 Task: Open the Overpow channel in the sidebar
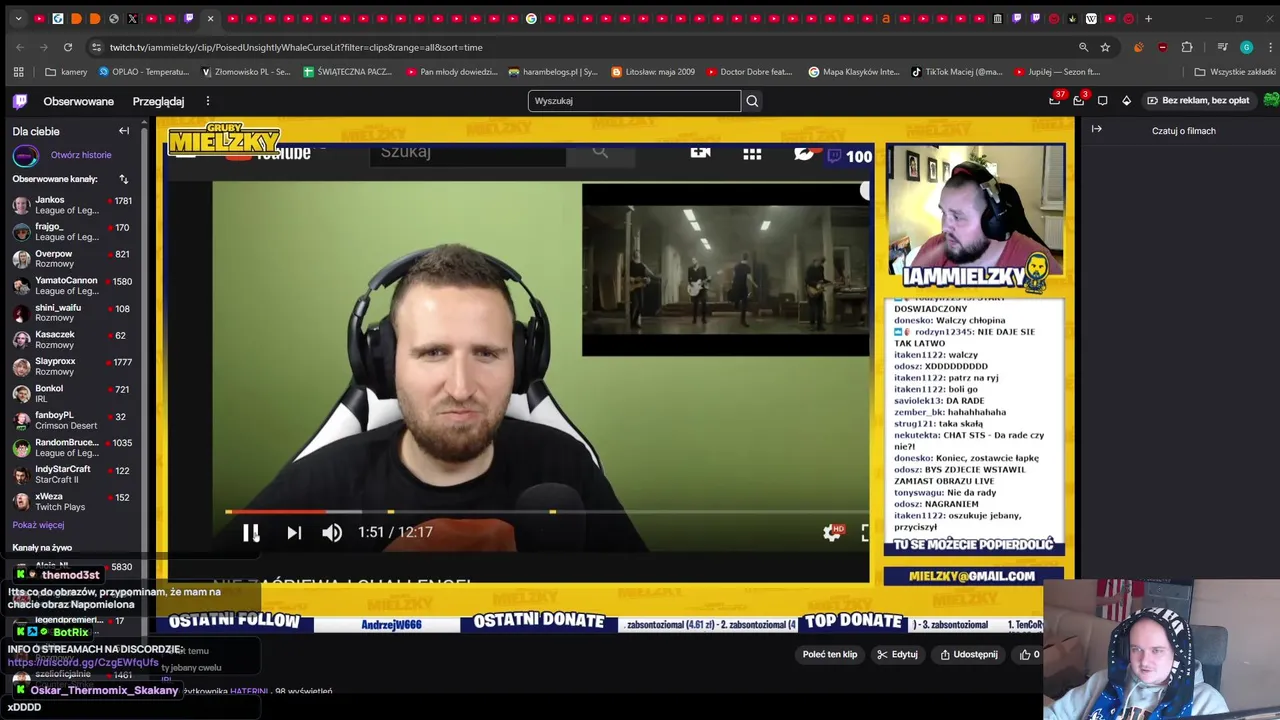pos(72,259)
